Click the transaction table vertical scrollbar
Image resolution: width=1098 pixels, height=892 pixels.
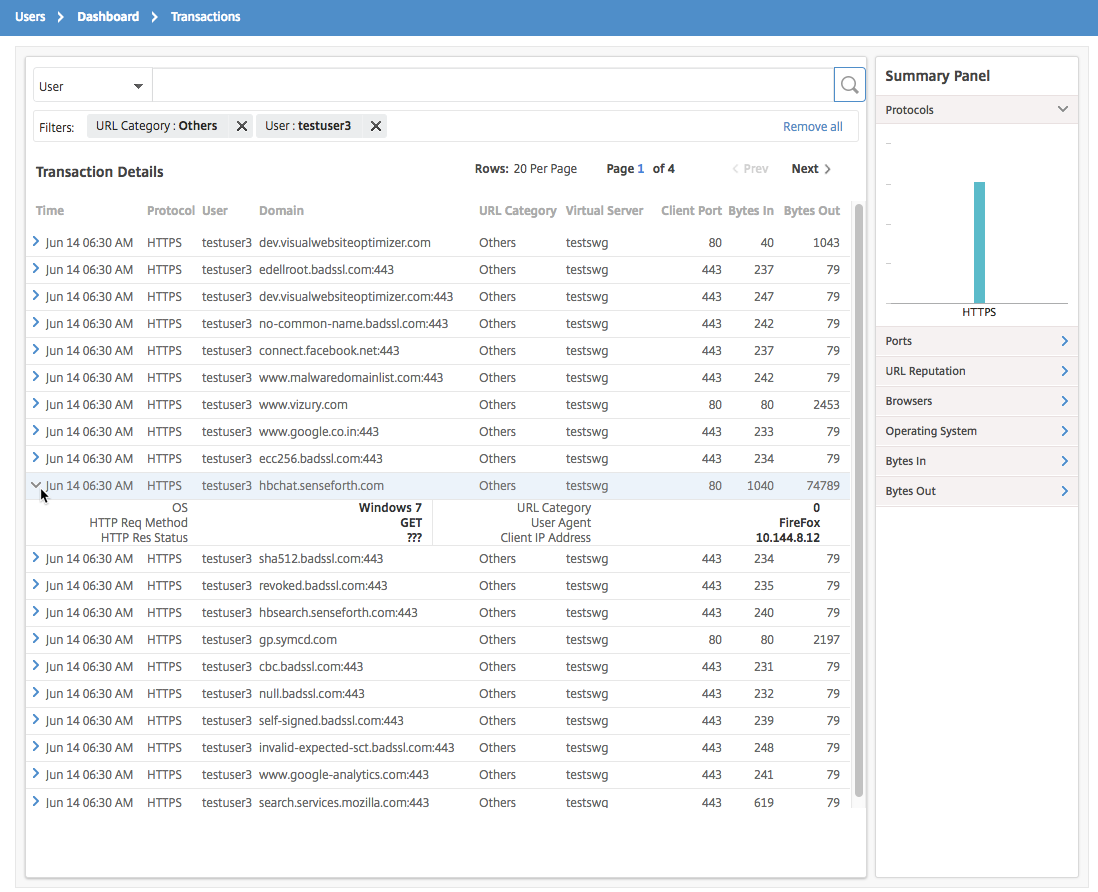[x=858, y=500]
